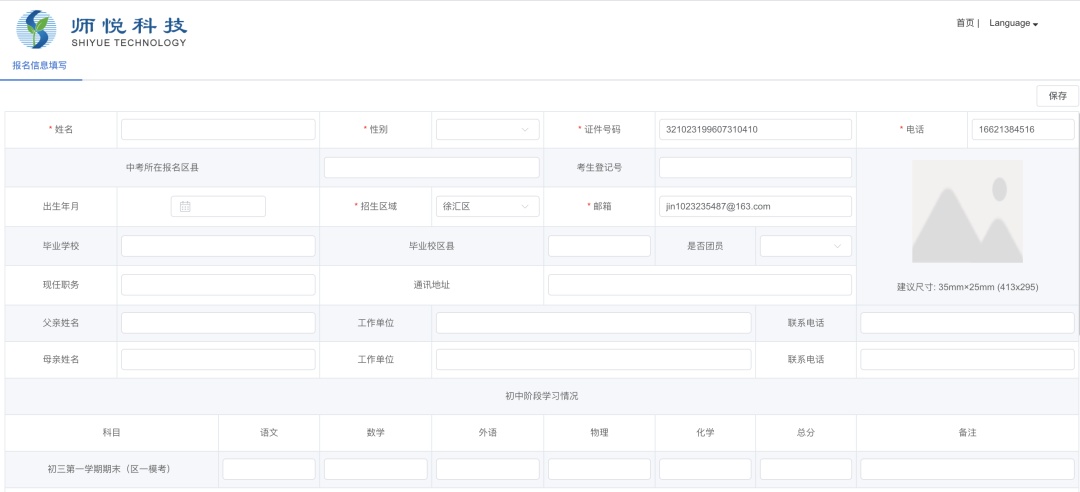Click 外语 score field for 初三第一学期期末
Viewport: 1080px width, 492px height.
tap(488, 469)
